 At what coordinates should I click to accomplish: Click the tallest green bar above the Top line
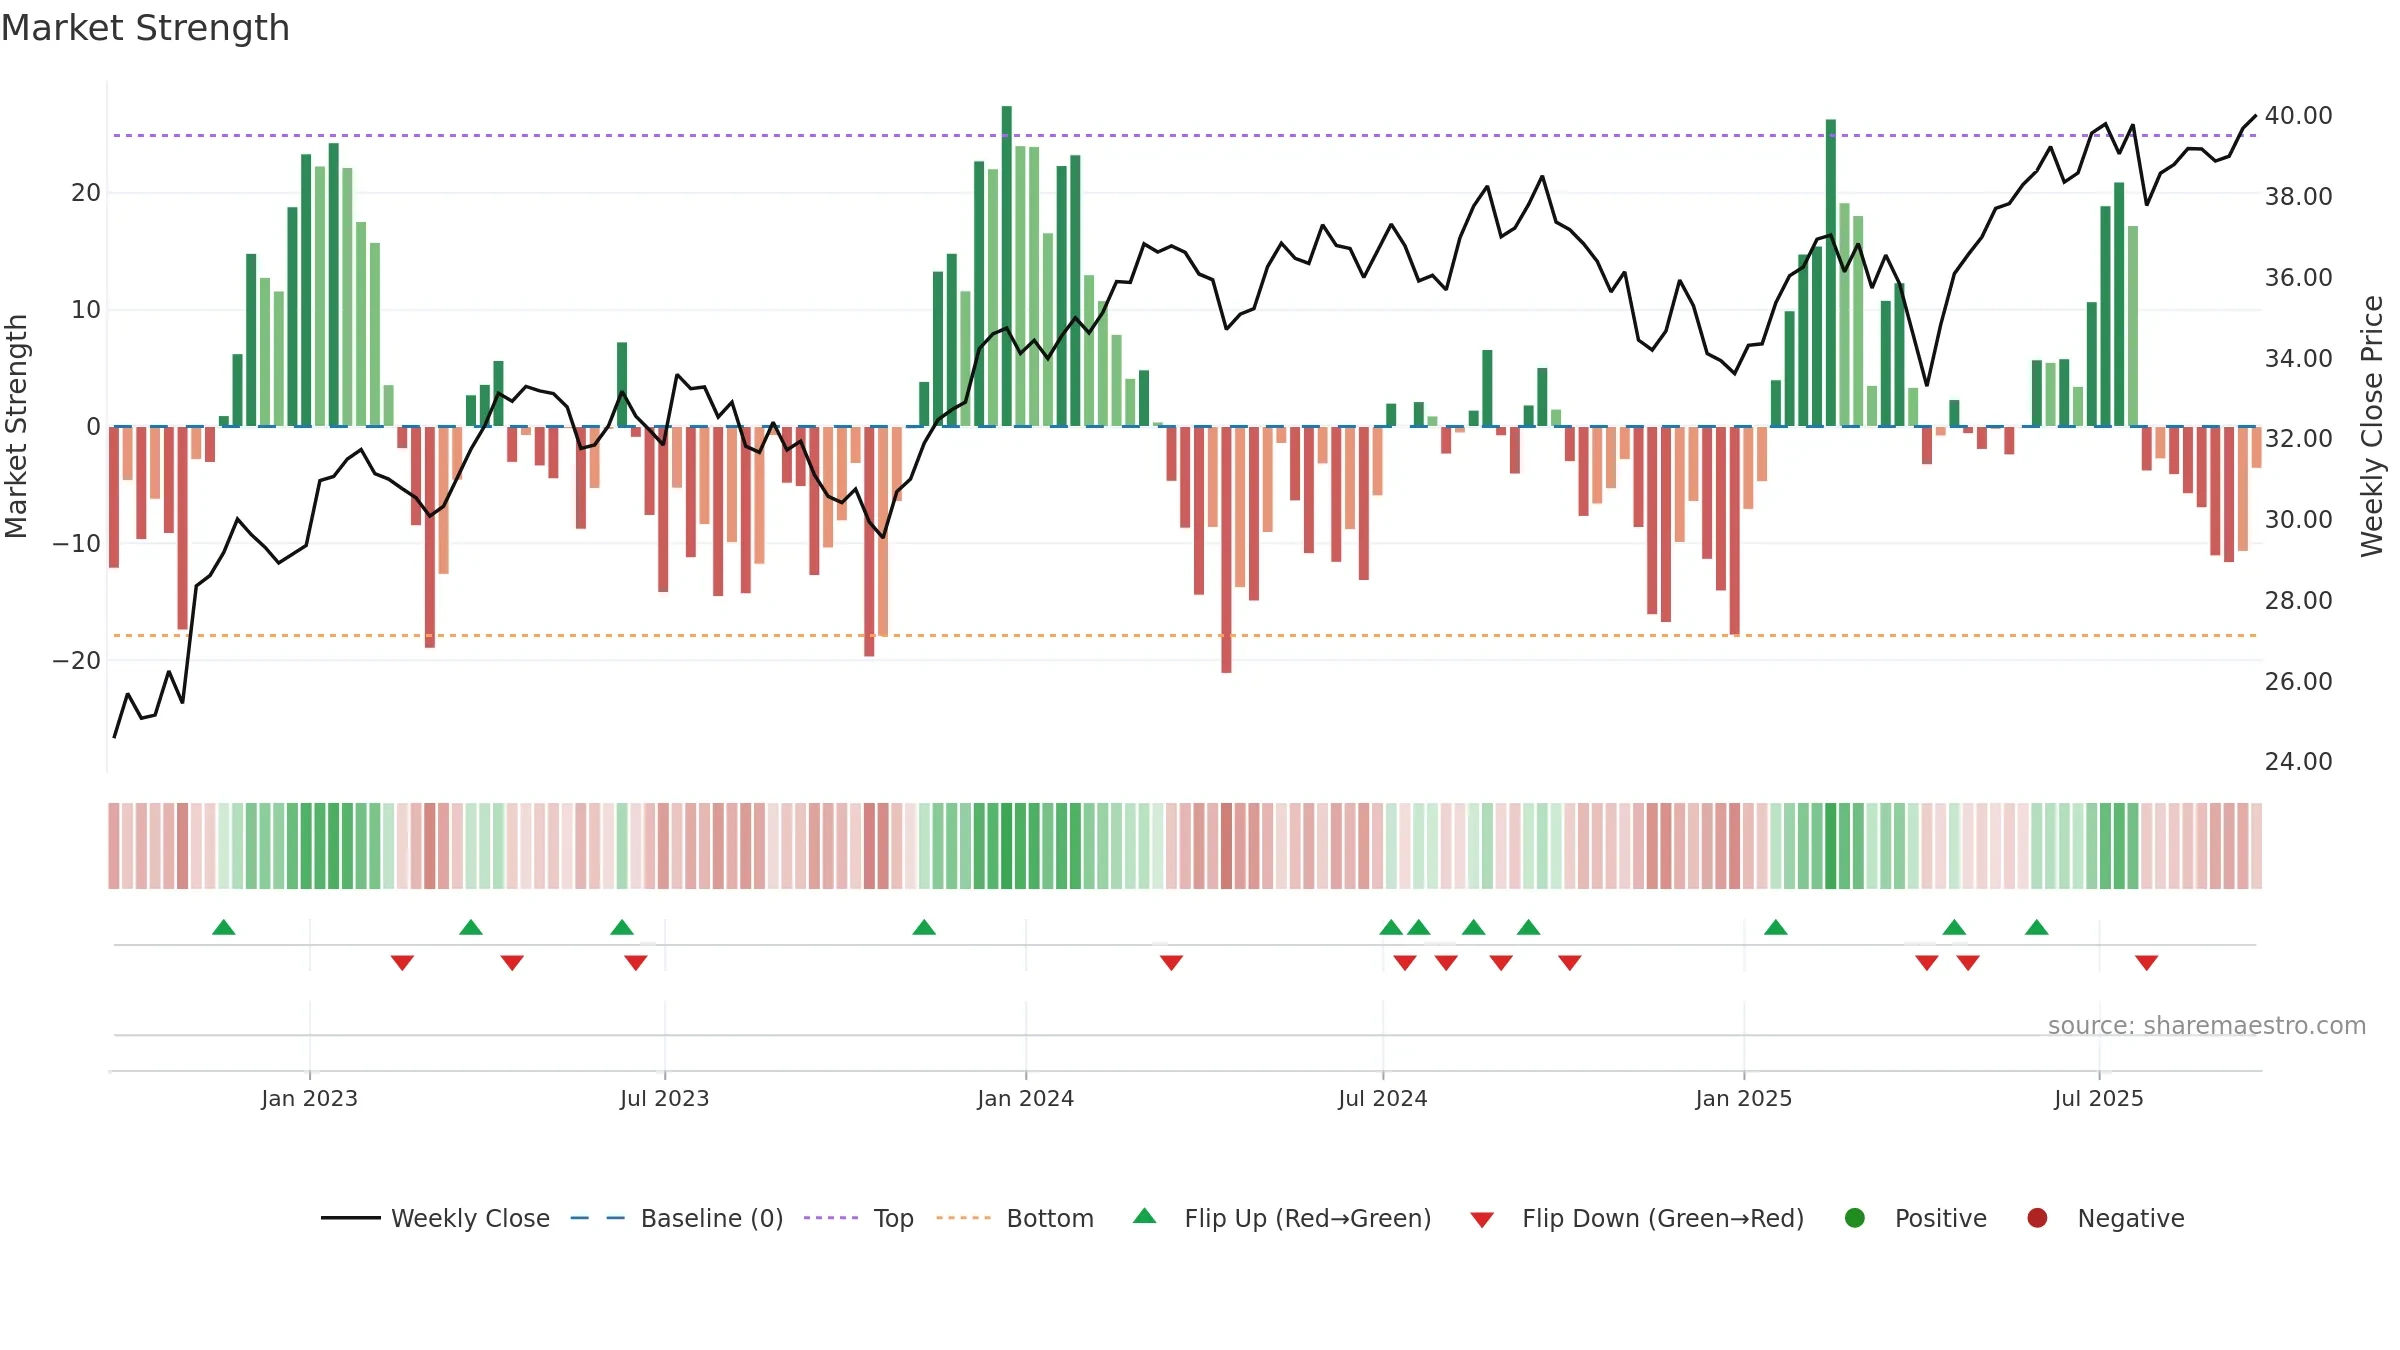1006,266
